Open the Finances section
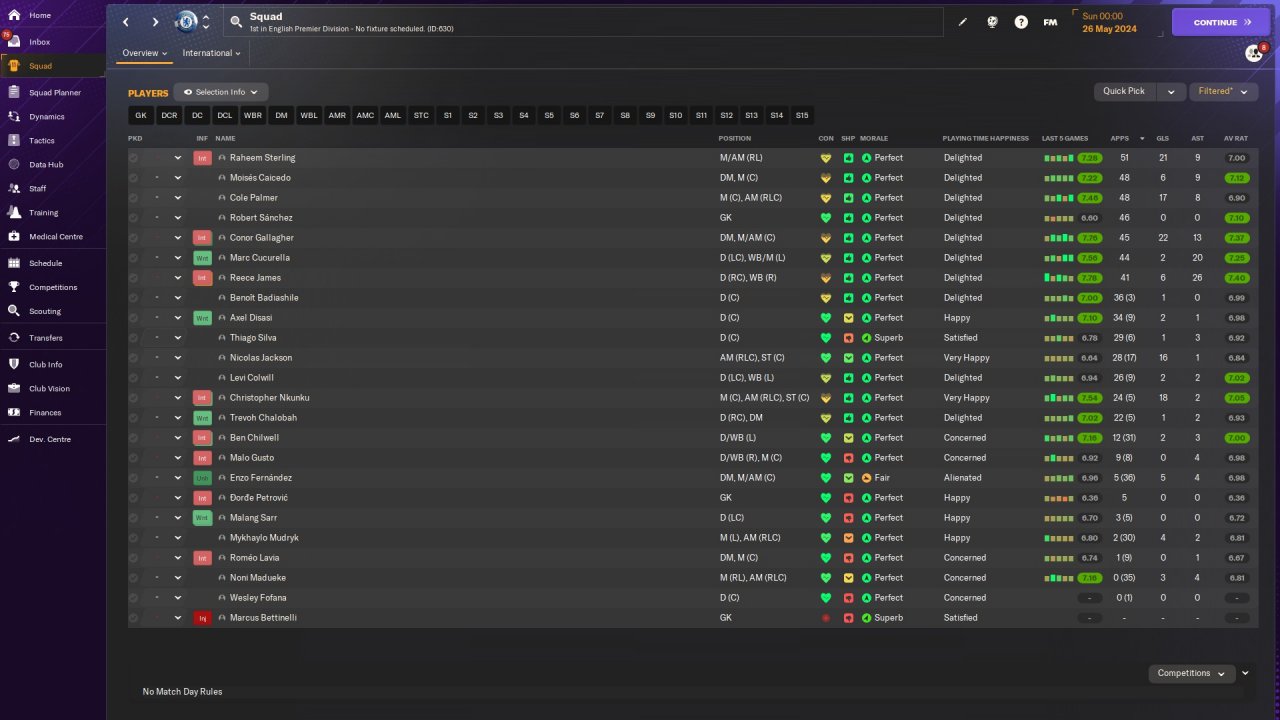This screenshot has width=1280, height=720. click(52, 412)
